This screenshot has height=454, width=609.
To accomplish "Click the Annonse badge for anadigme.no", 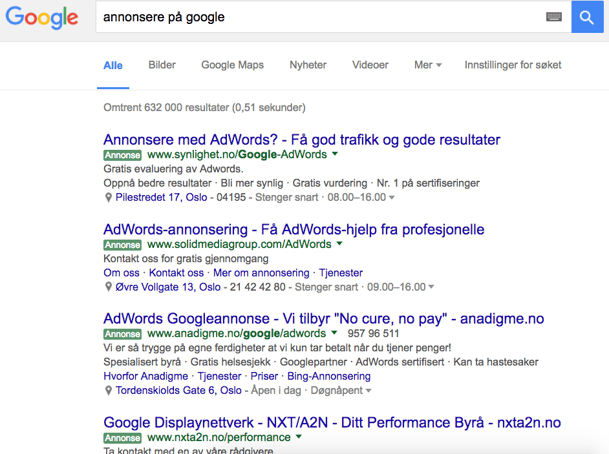I will tap(122, 334).
